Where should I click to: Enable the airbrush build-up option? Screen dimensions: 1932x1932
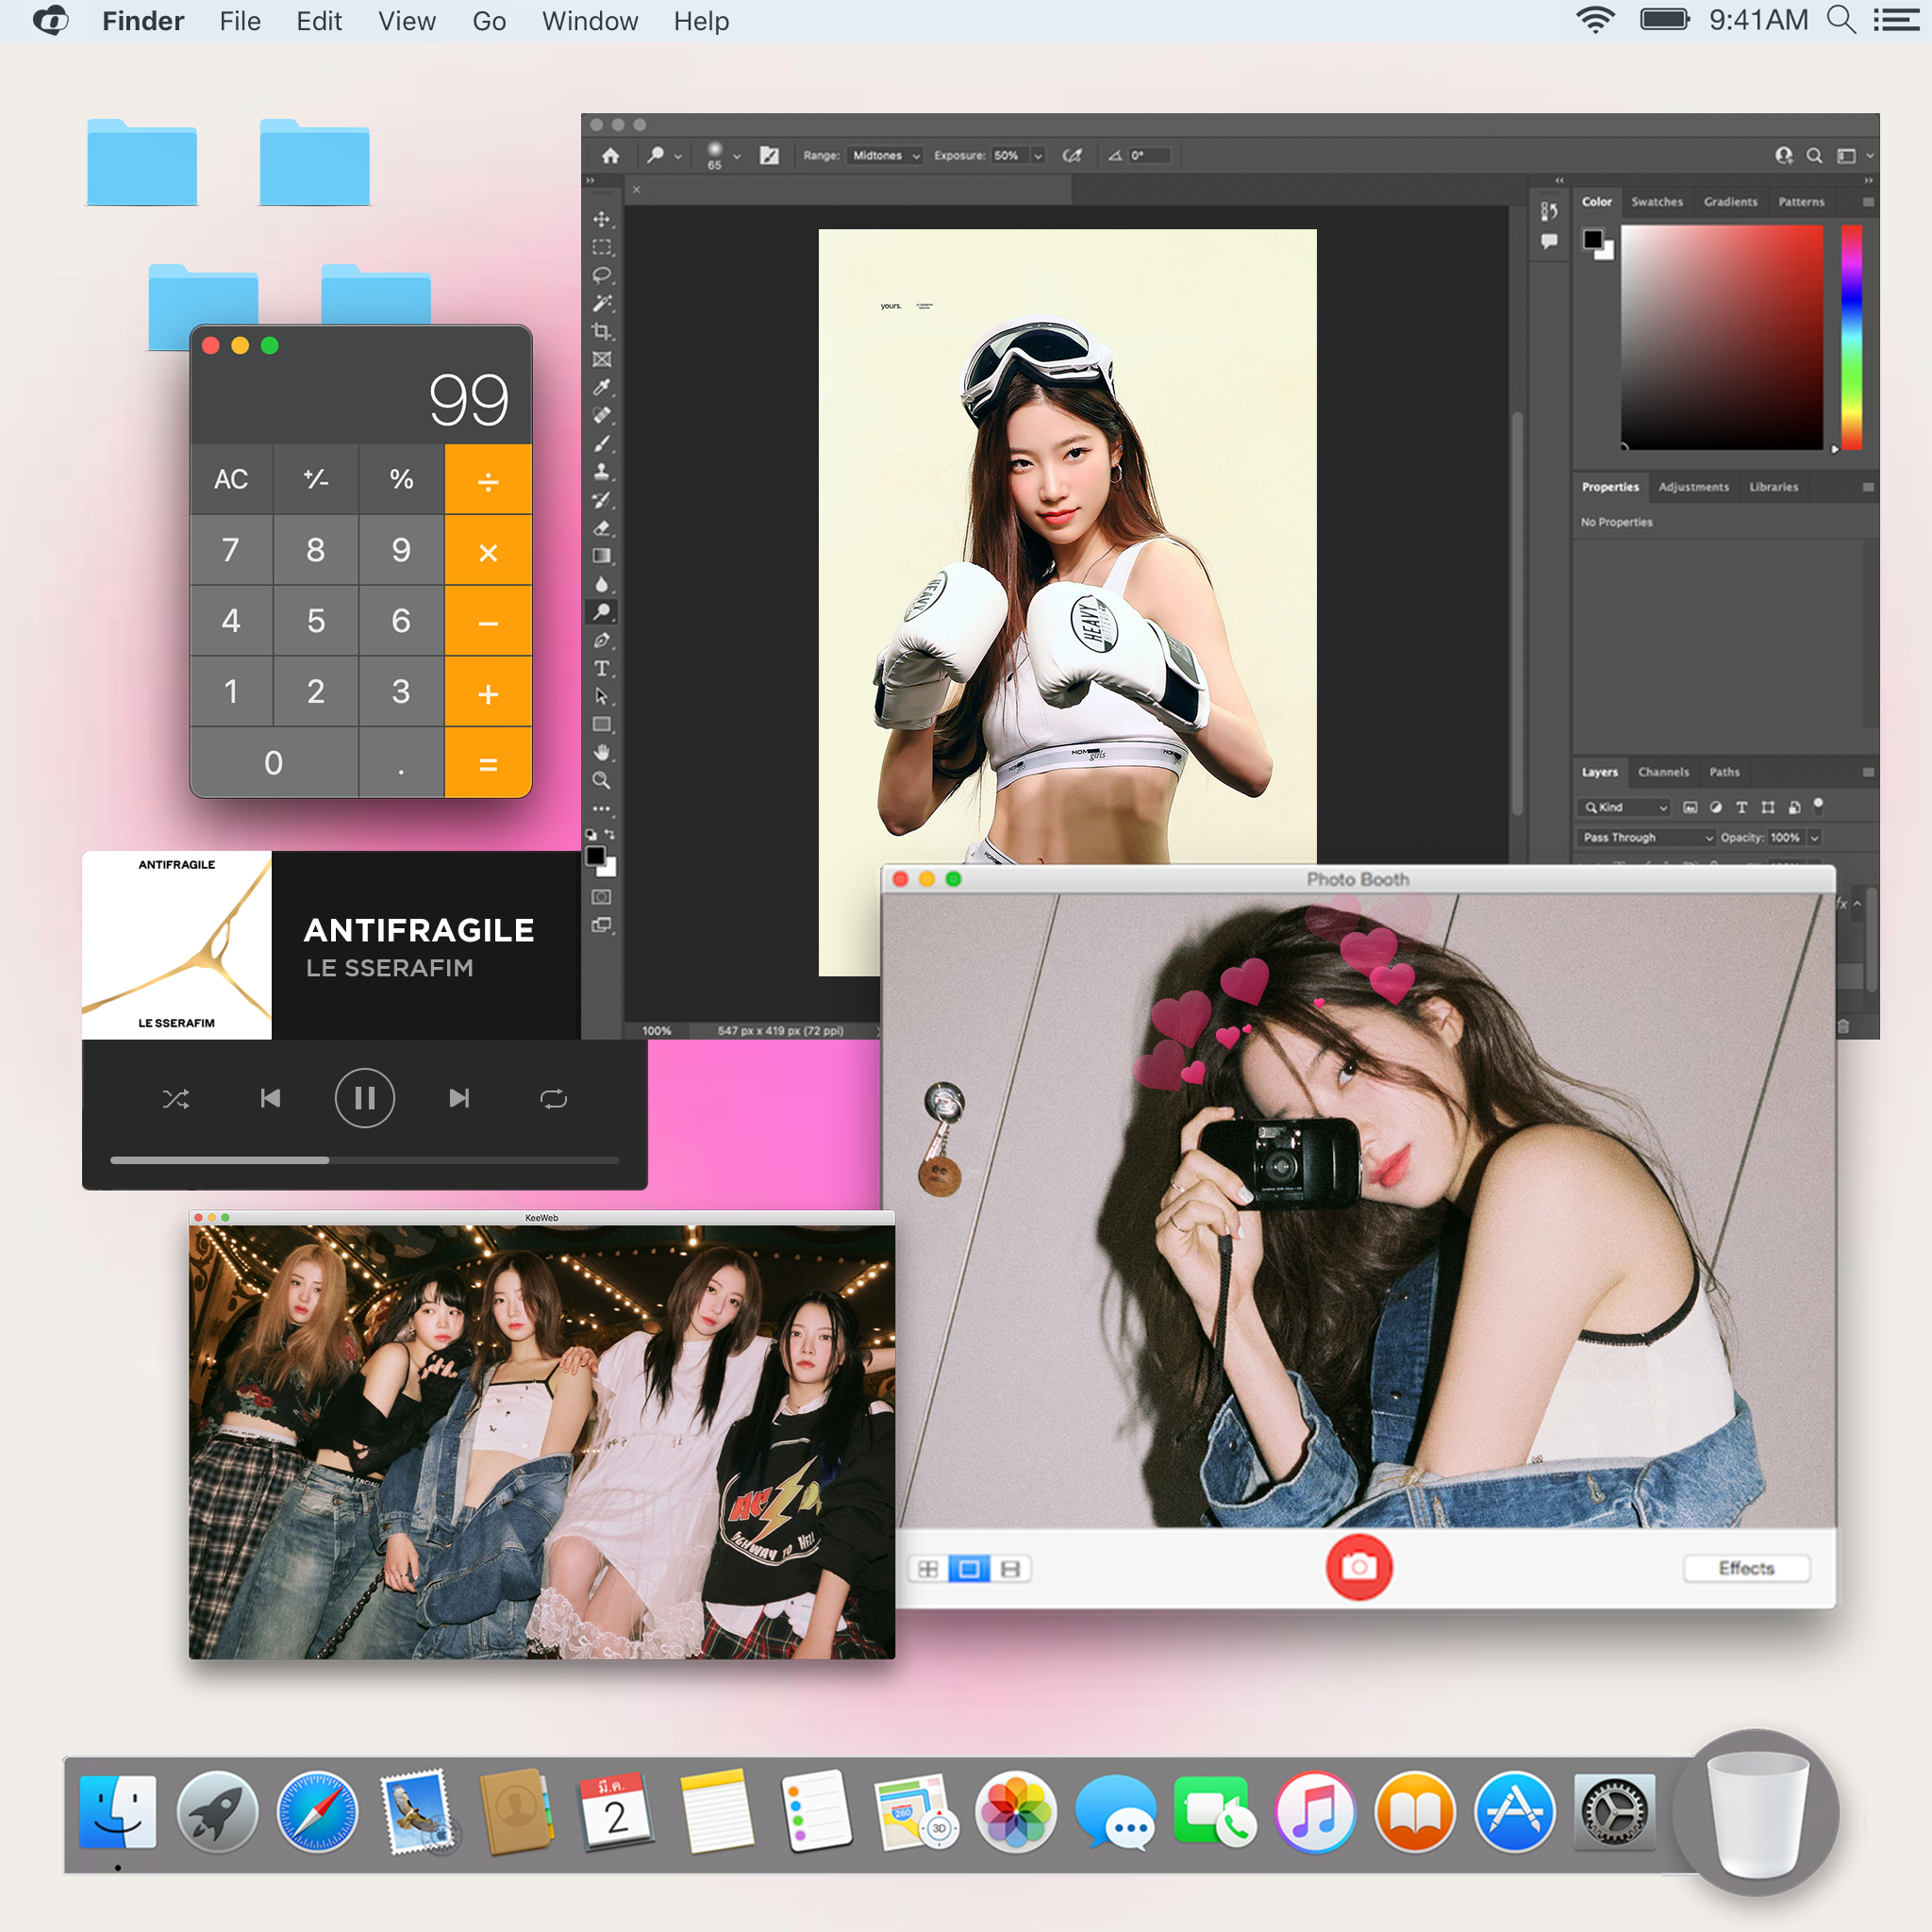[1072, 156]
